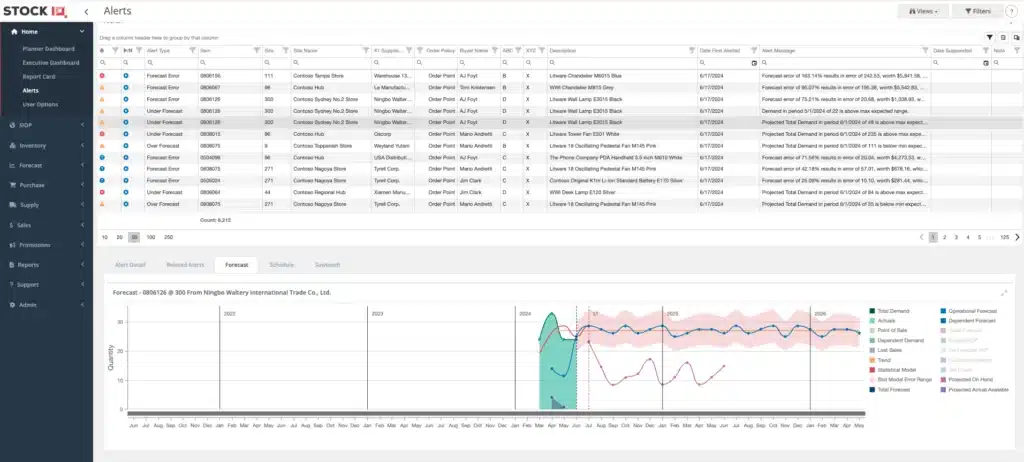Collapse the Home menu section
Viewport: 1024px width, 462px height.
pos(82,31)
